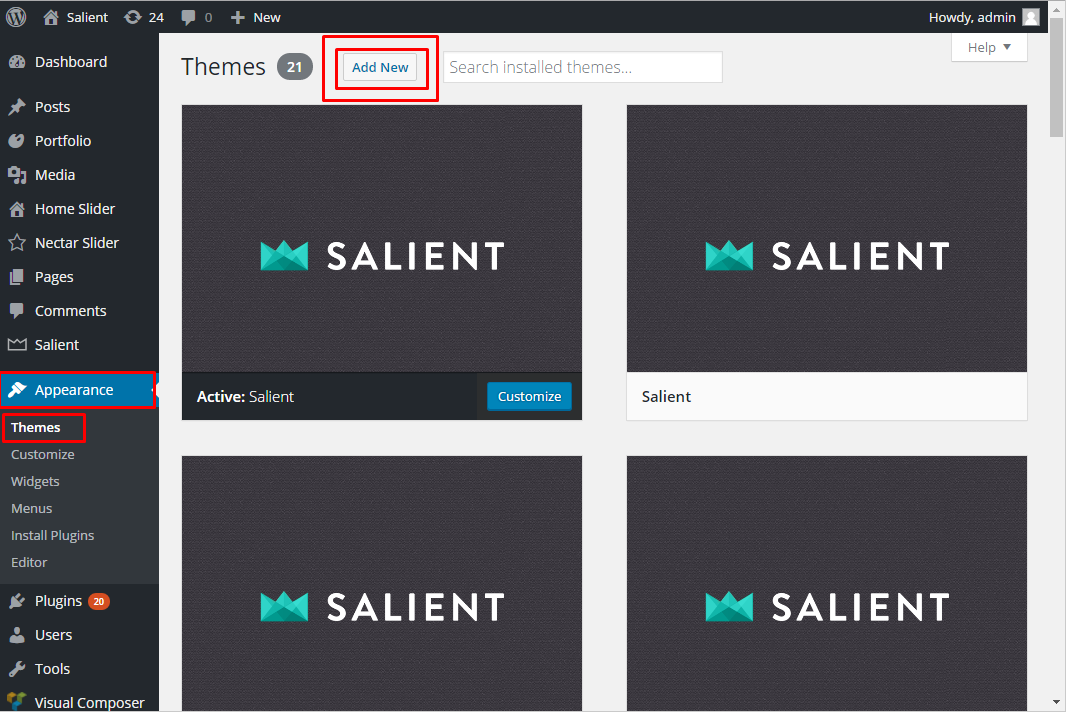Image resolution: width=1066 pixels, height=712 pixels.
Task: Expand the Help dropdown tab
Action: click(989, 47)
